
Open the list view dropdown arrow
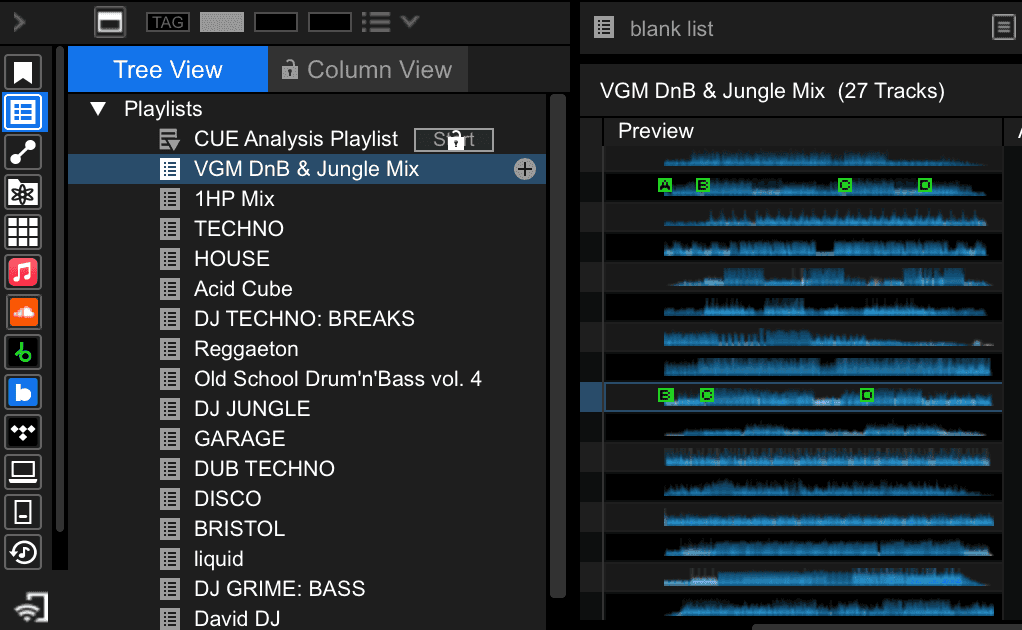[x=409, y=21]
